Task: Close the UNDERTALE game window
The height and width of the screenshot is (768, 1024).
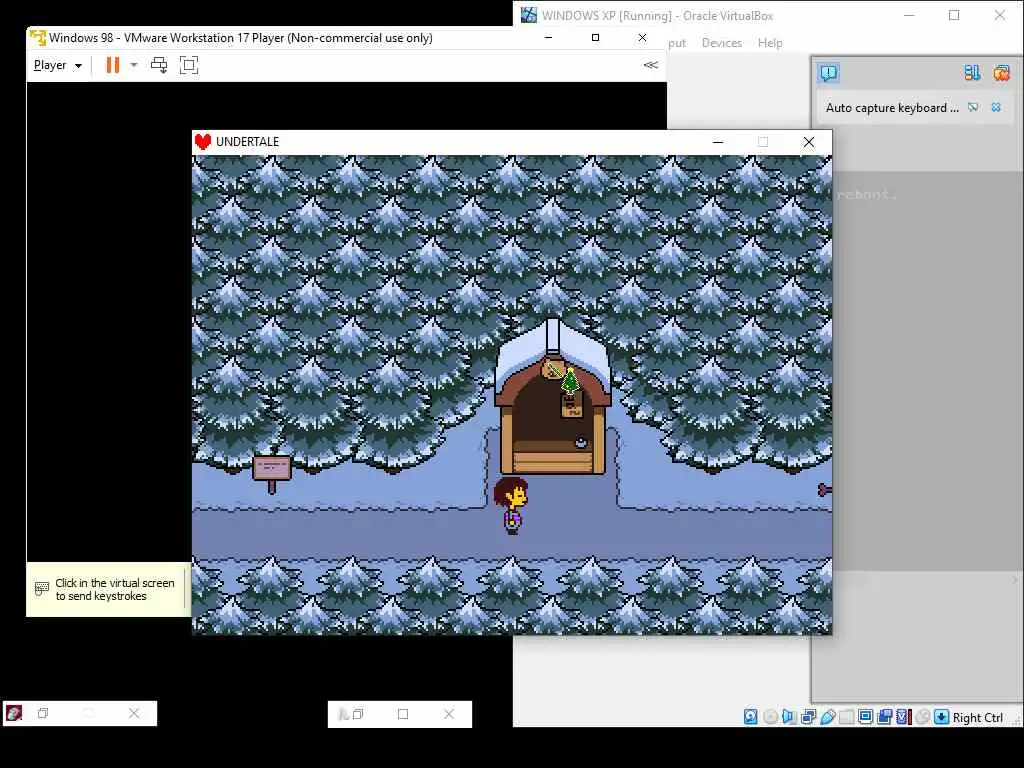Action: [808, 142]
